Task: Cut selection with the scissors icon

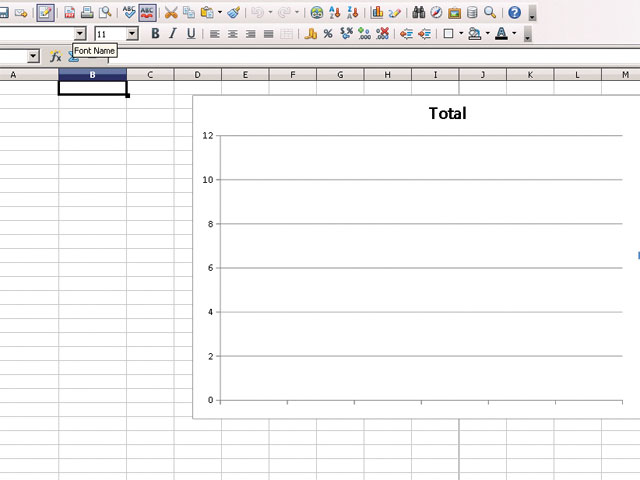Action: coord(171,13)
